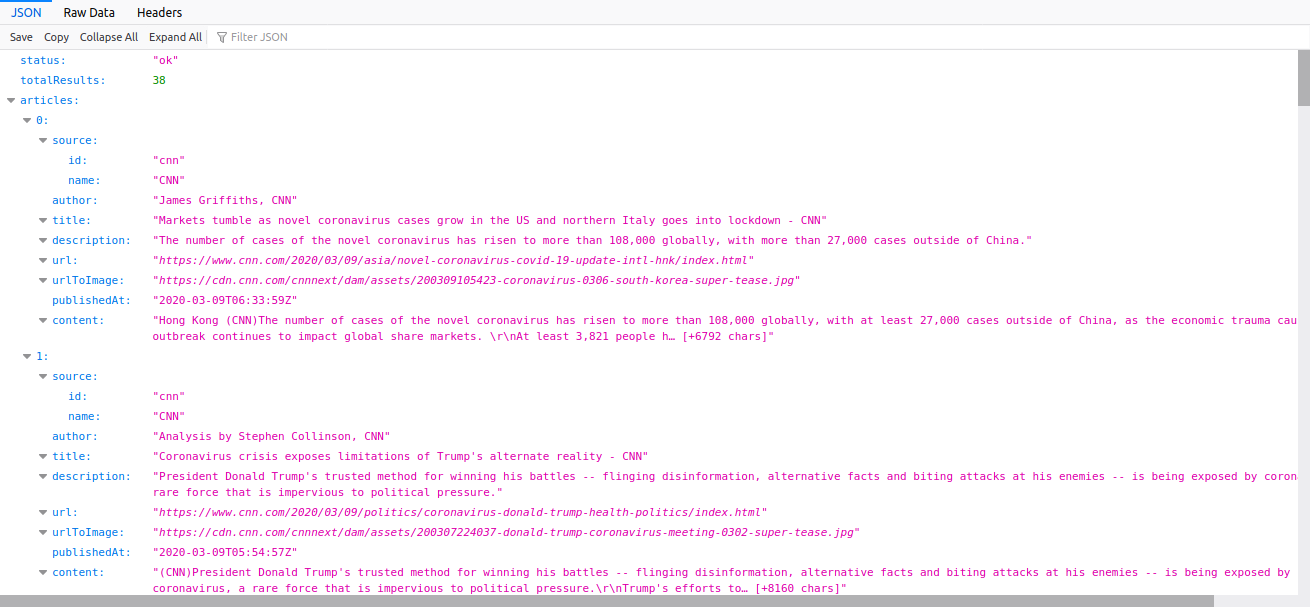Select author "Analysis by Stephen Collinson, CNN"

(271, 436)
